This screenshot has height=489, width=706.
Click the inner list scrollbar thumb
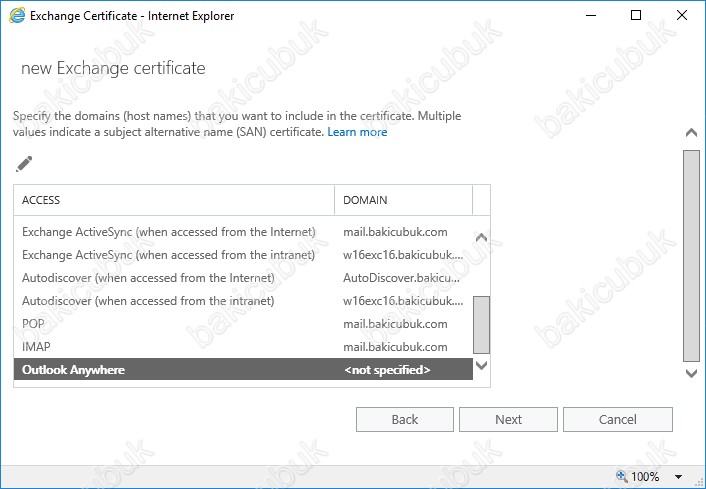pos(481,325)
